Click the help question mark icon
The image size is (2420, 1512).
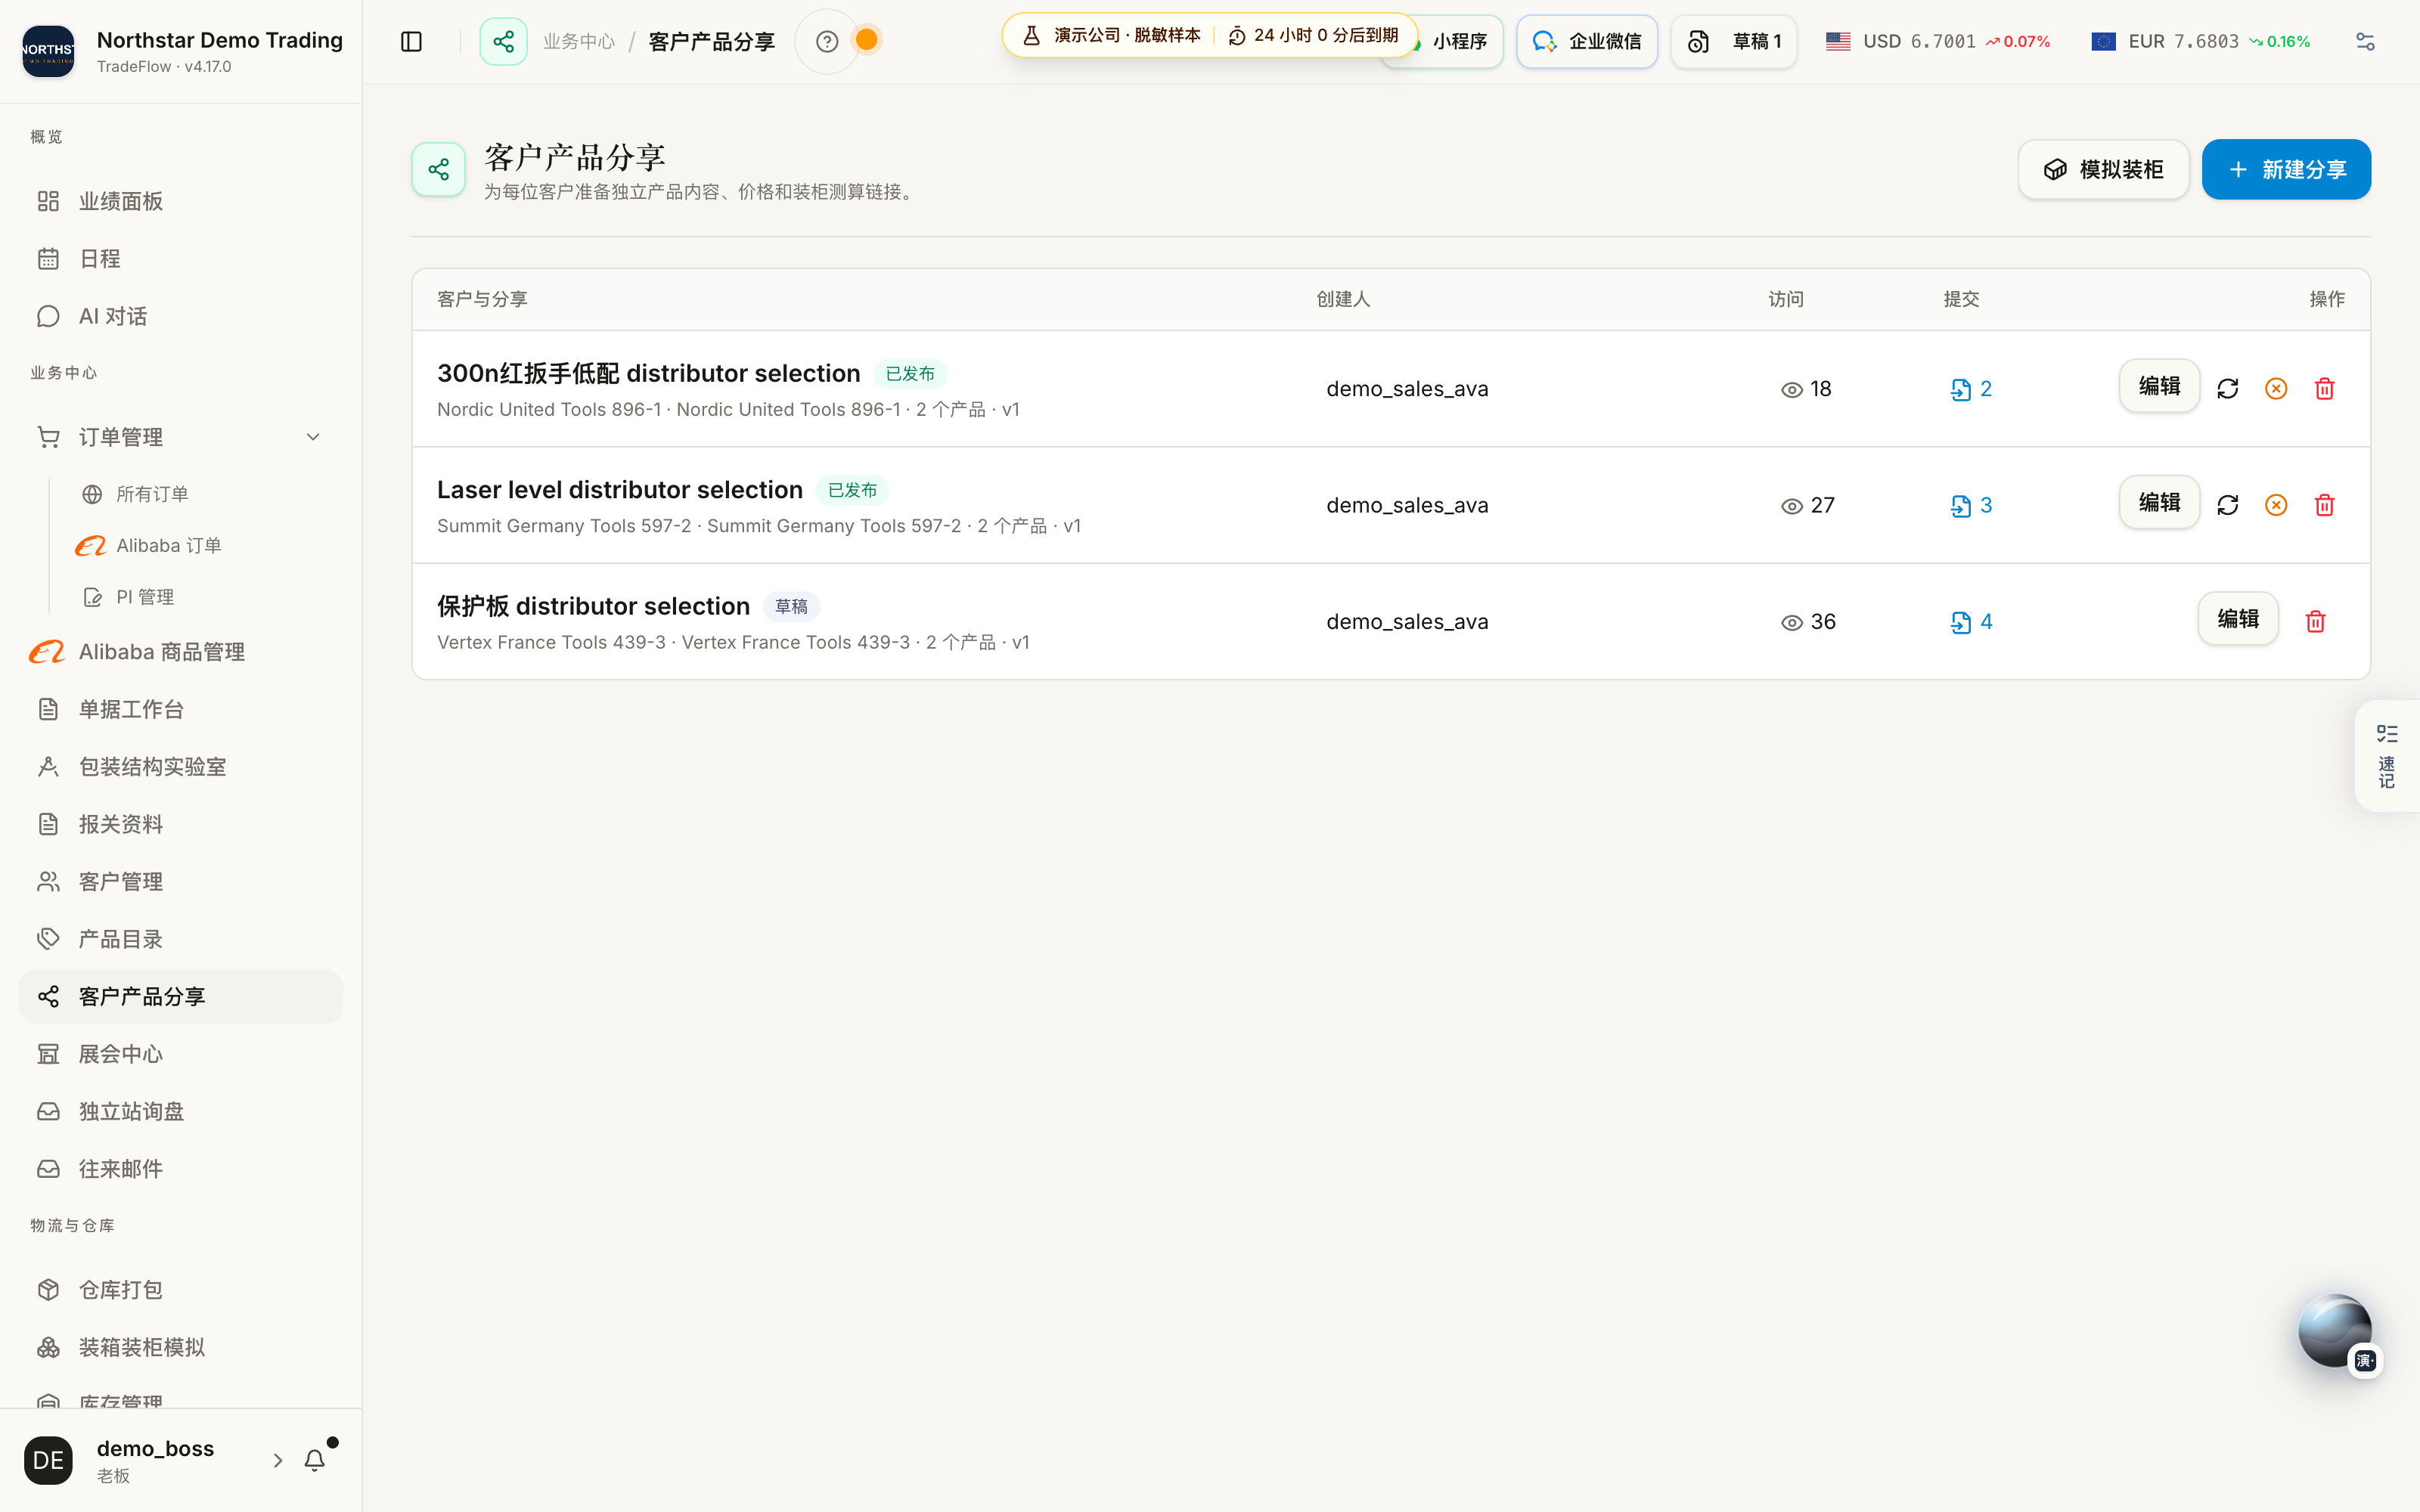coord(827,41)
